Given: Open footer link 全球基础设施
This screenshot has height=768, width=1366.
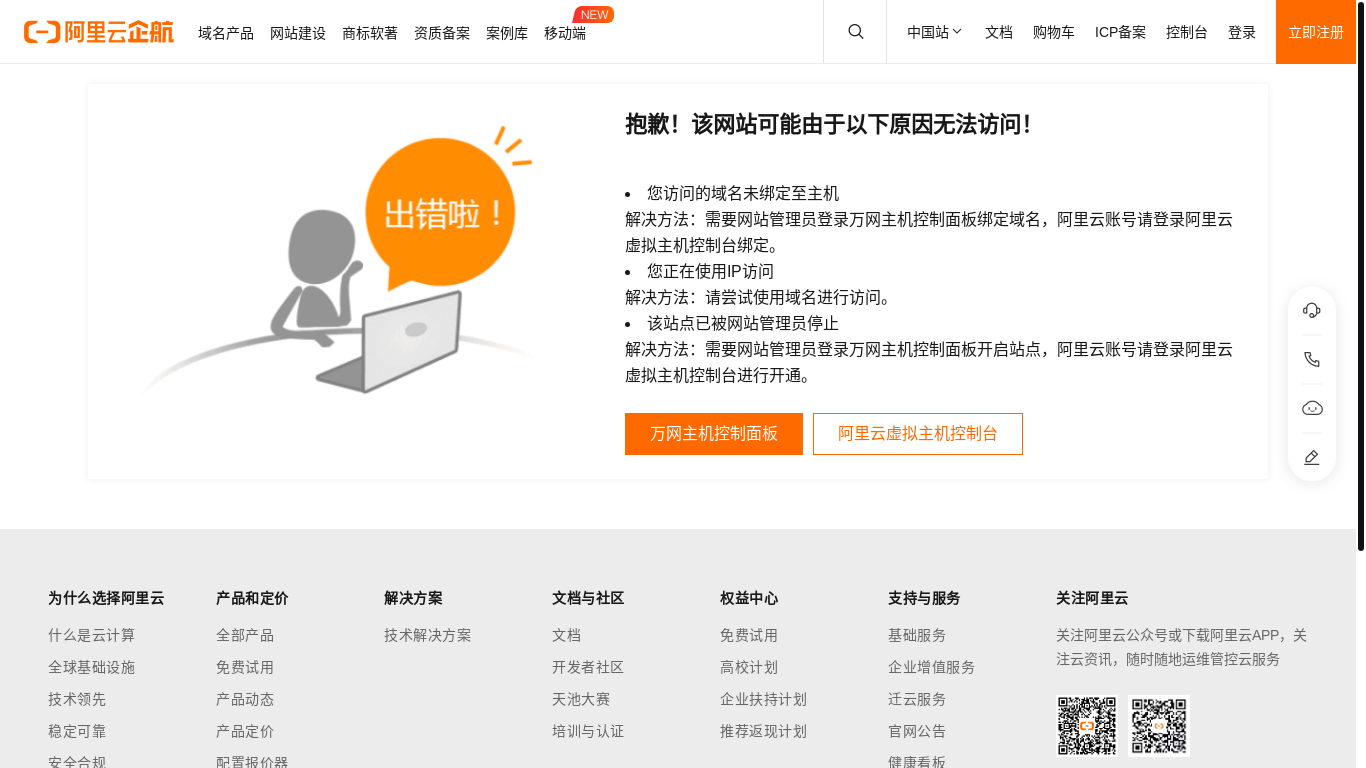Looking at the screenshot, I should (92, 667).
